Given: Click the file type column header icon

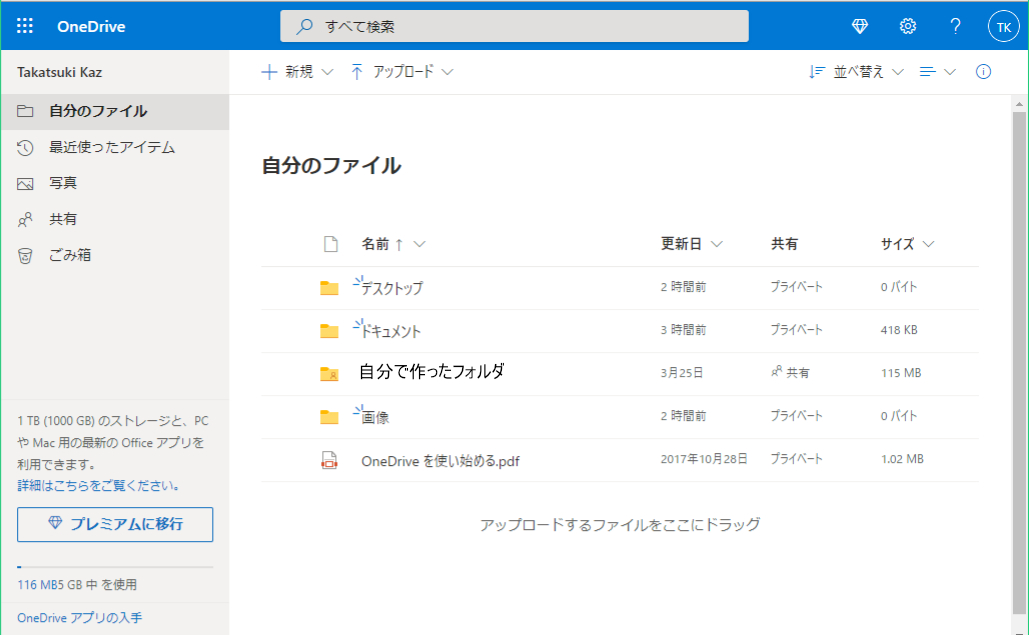Looking at the screenshot, I should click(331, 244).
